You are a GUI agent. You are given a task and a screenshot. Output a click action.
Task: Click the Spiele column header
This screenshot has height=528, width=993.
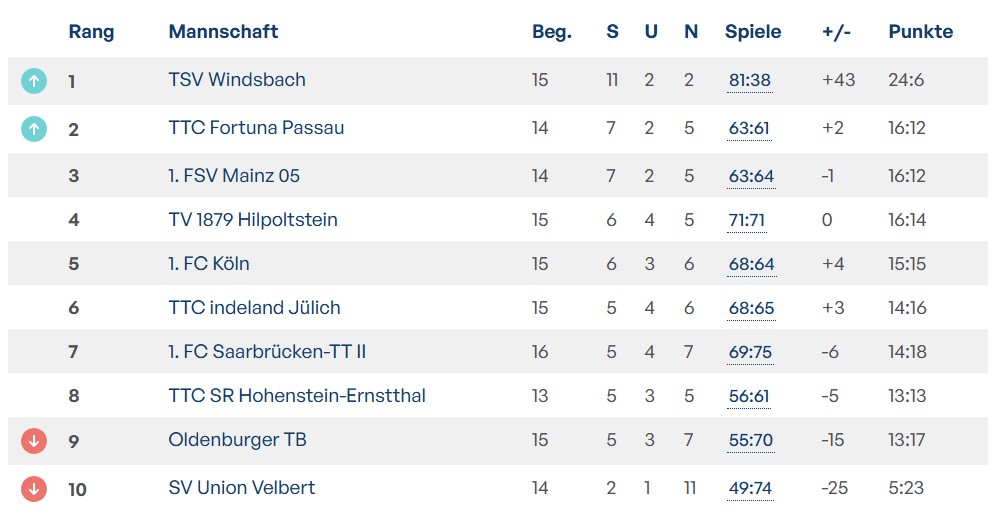pyautogui.click(x=753, y=32)
